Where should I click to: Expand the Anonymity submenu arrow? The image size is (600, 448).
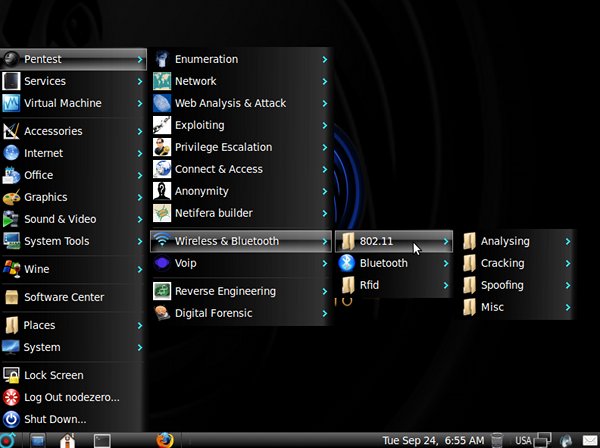[x=324, y=191]
